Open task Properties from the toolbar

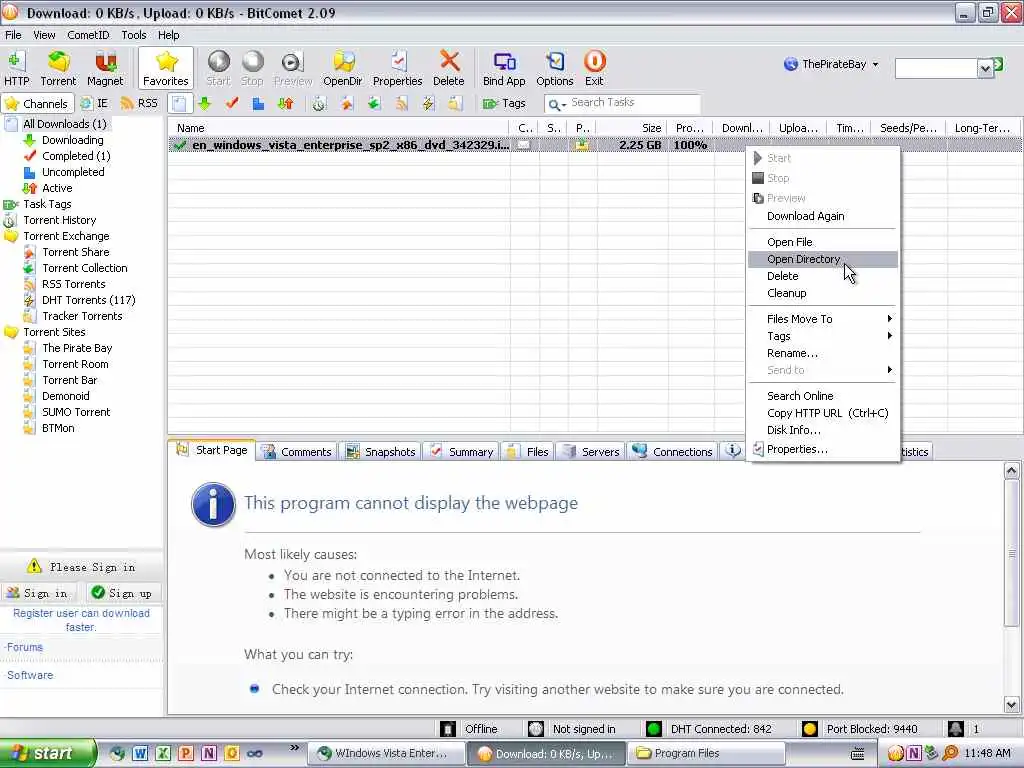coord(397,68)
